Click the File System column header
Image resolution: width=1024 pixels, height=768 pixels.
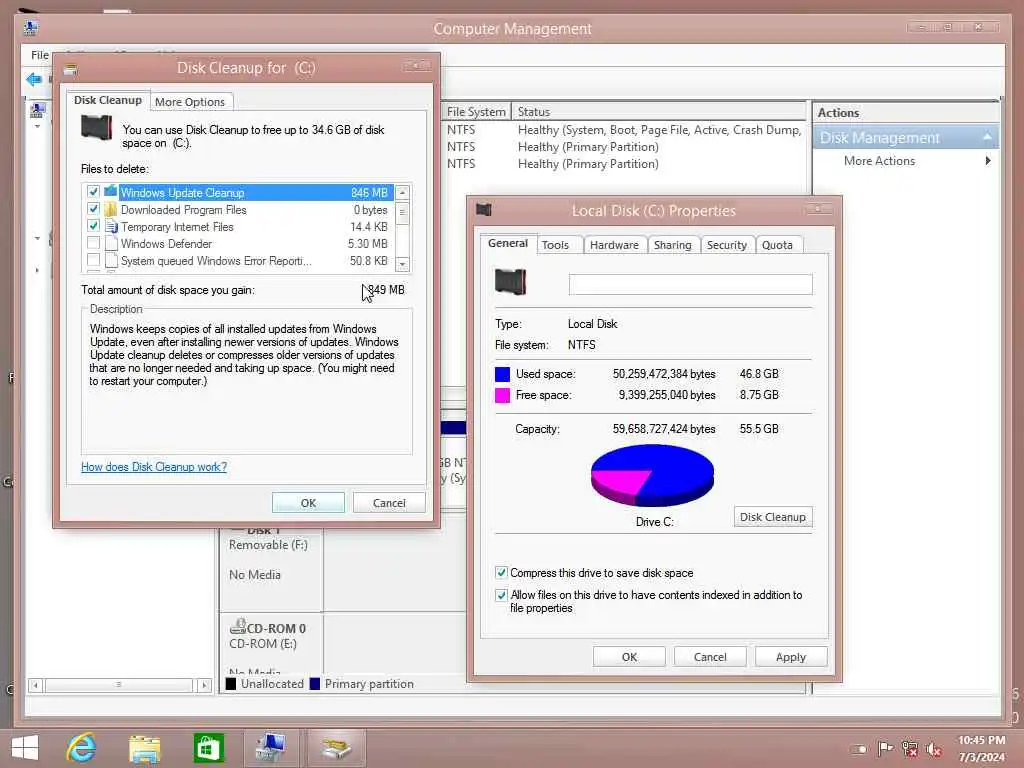pyautogui.click(x=476, y=112)
